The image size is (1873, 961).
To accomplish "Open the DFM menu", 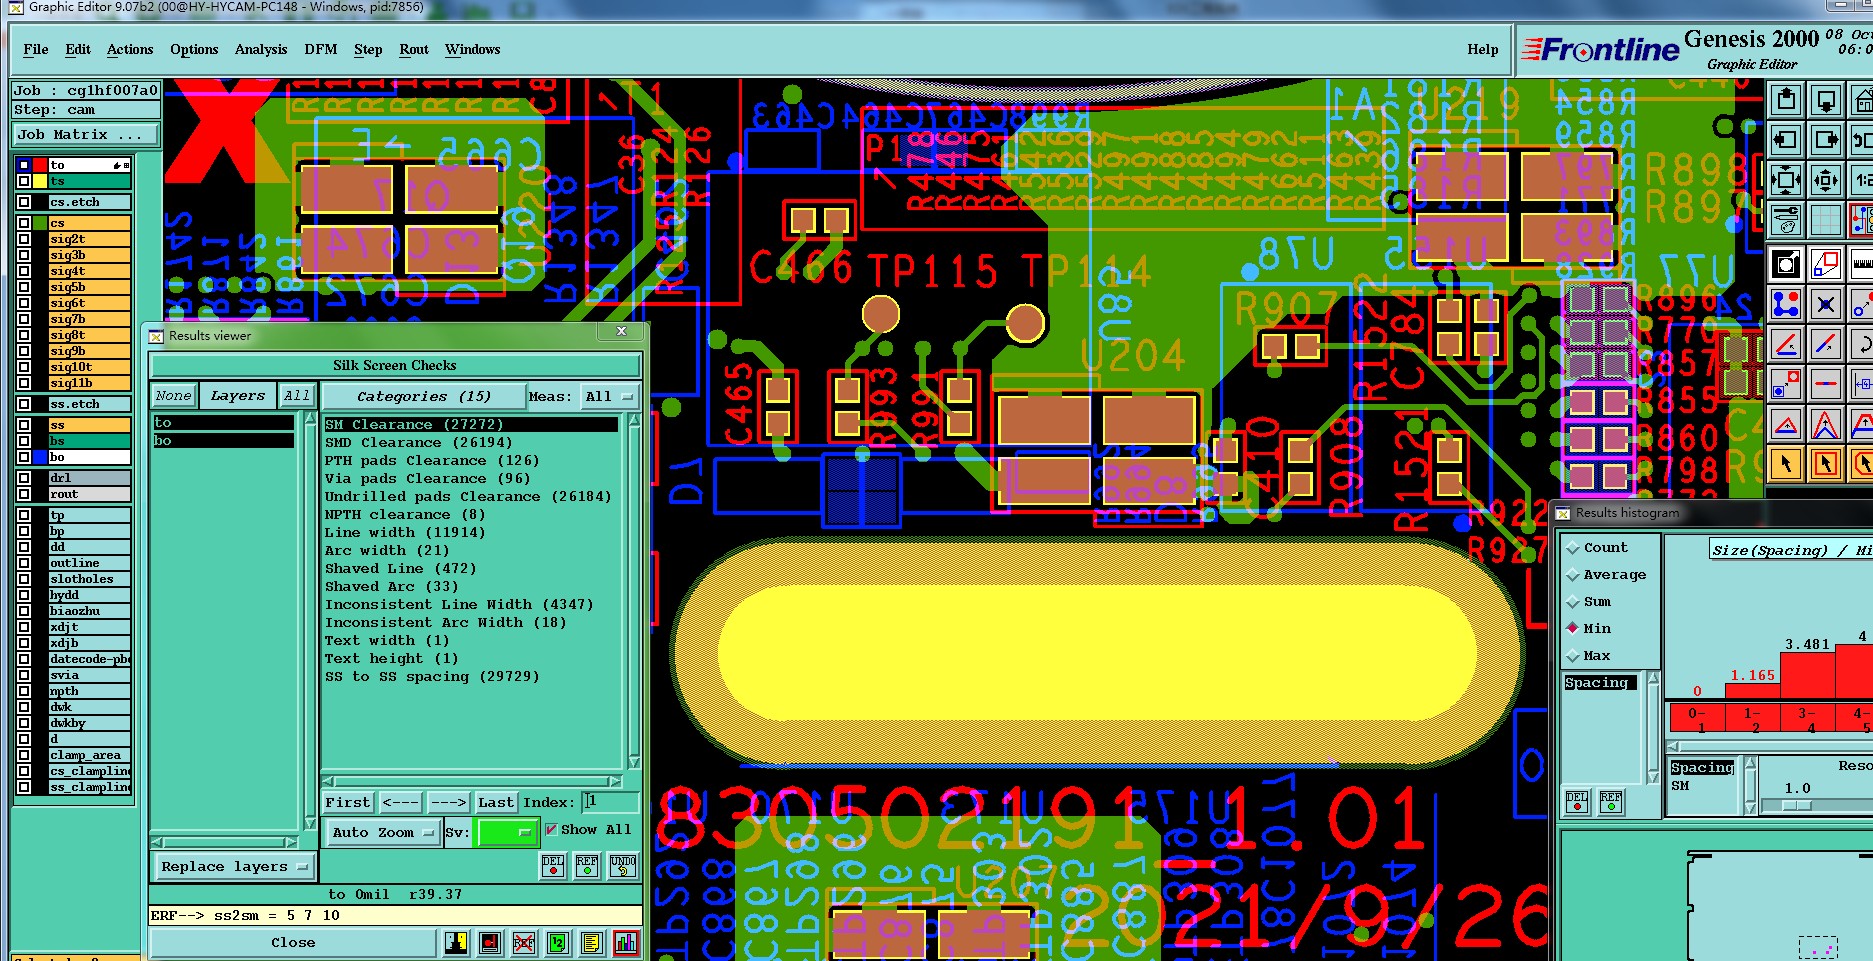I will pyautogui.click(x=321, y=49).
